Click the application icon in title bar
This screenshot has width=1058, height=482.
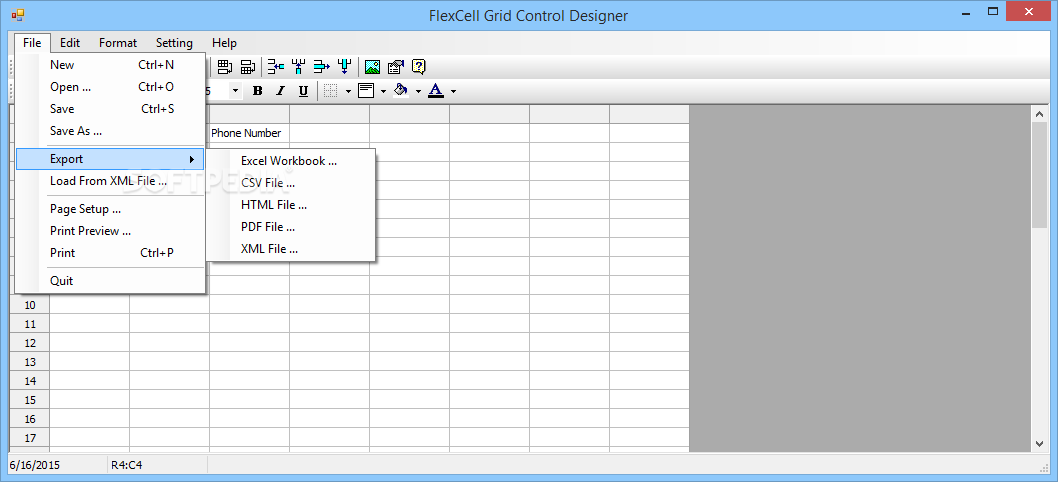click(17, 14)
